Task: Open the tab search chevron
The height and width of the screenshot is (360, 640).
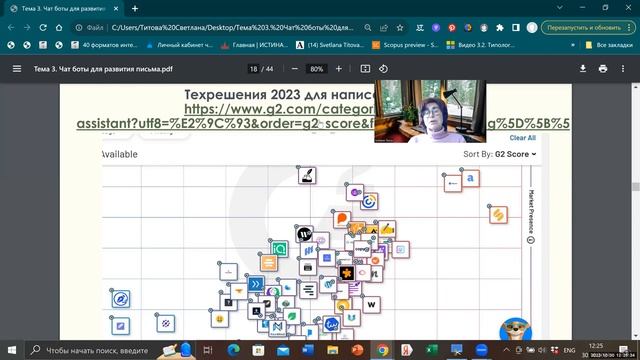Action: (x=560, y=8)
